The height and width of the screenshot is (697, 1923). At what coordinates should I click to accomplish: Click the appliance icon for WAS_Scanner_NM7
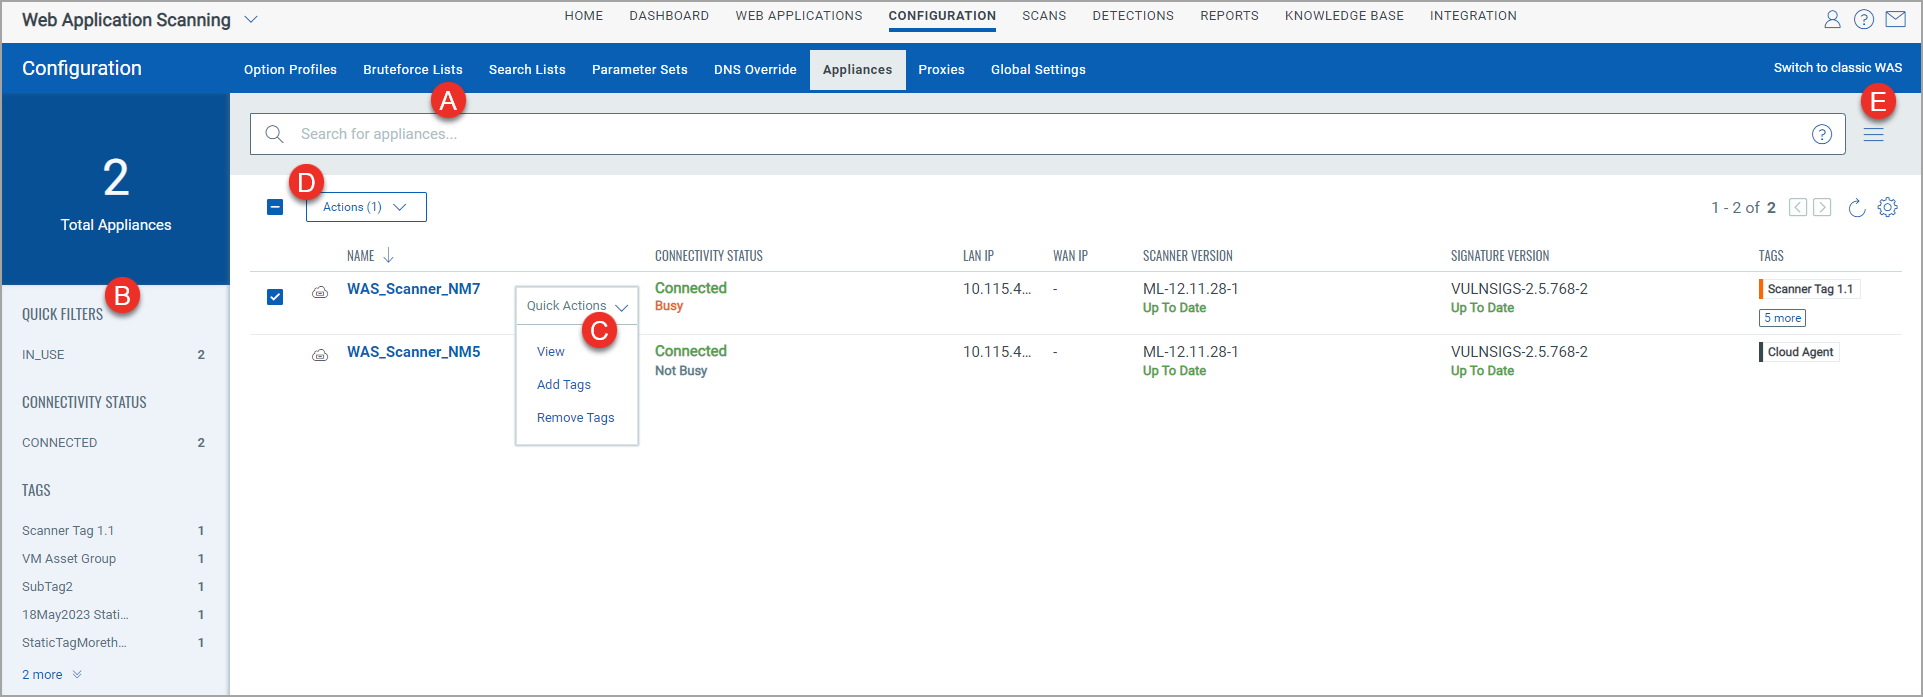[x=320, y=292]
